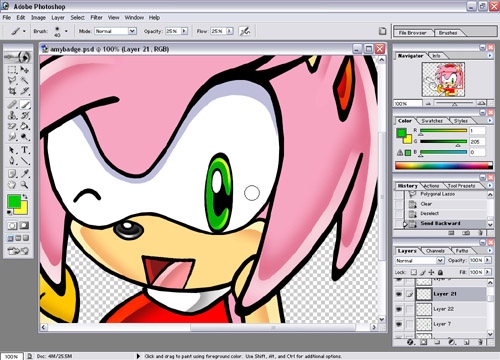Open the Image menu
Image resolution: width=500 pixels, height=360 pixels.
point(38,17)
